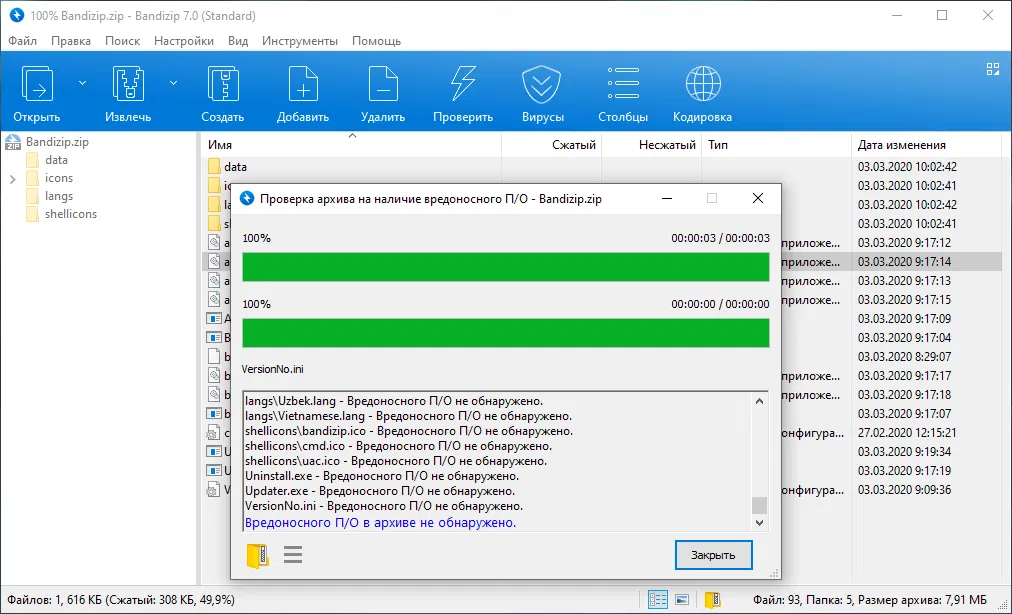Screen dimensions: 1012x614
Task: Switch to details view in status bar
Action: click(658, 600)
